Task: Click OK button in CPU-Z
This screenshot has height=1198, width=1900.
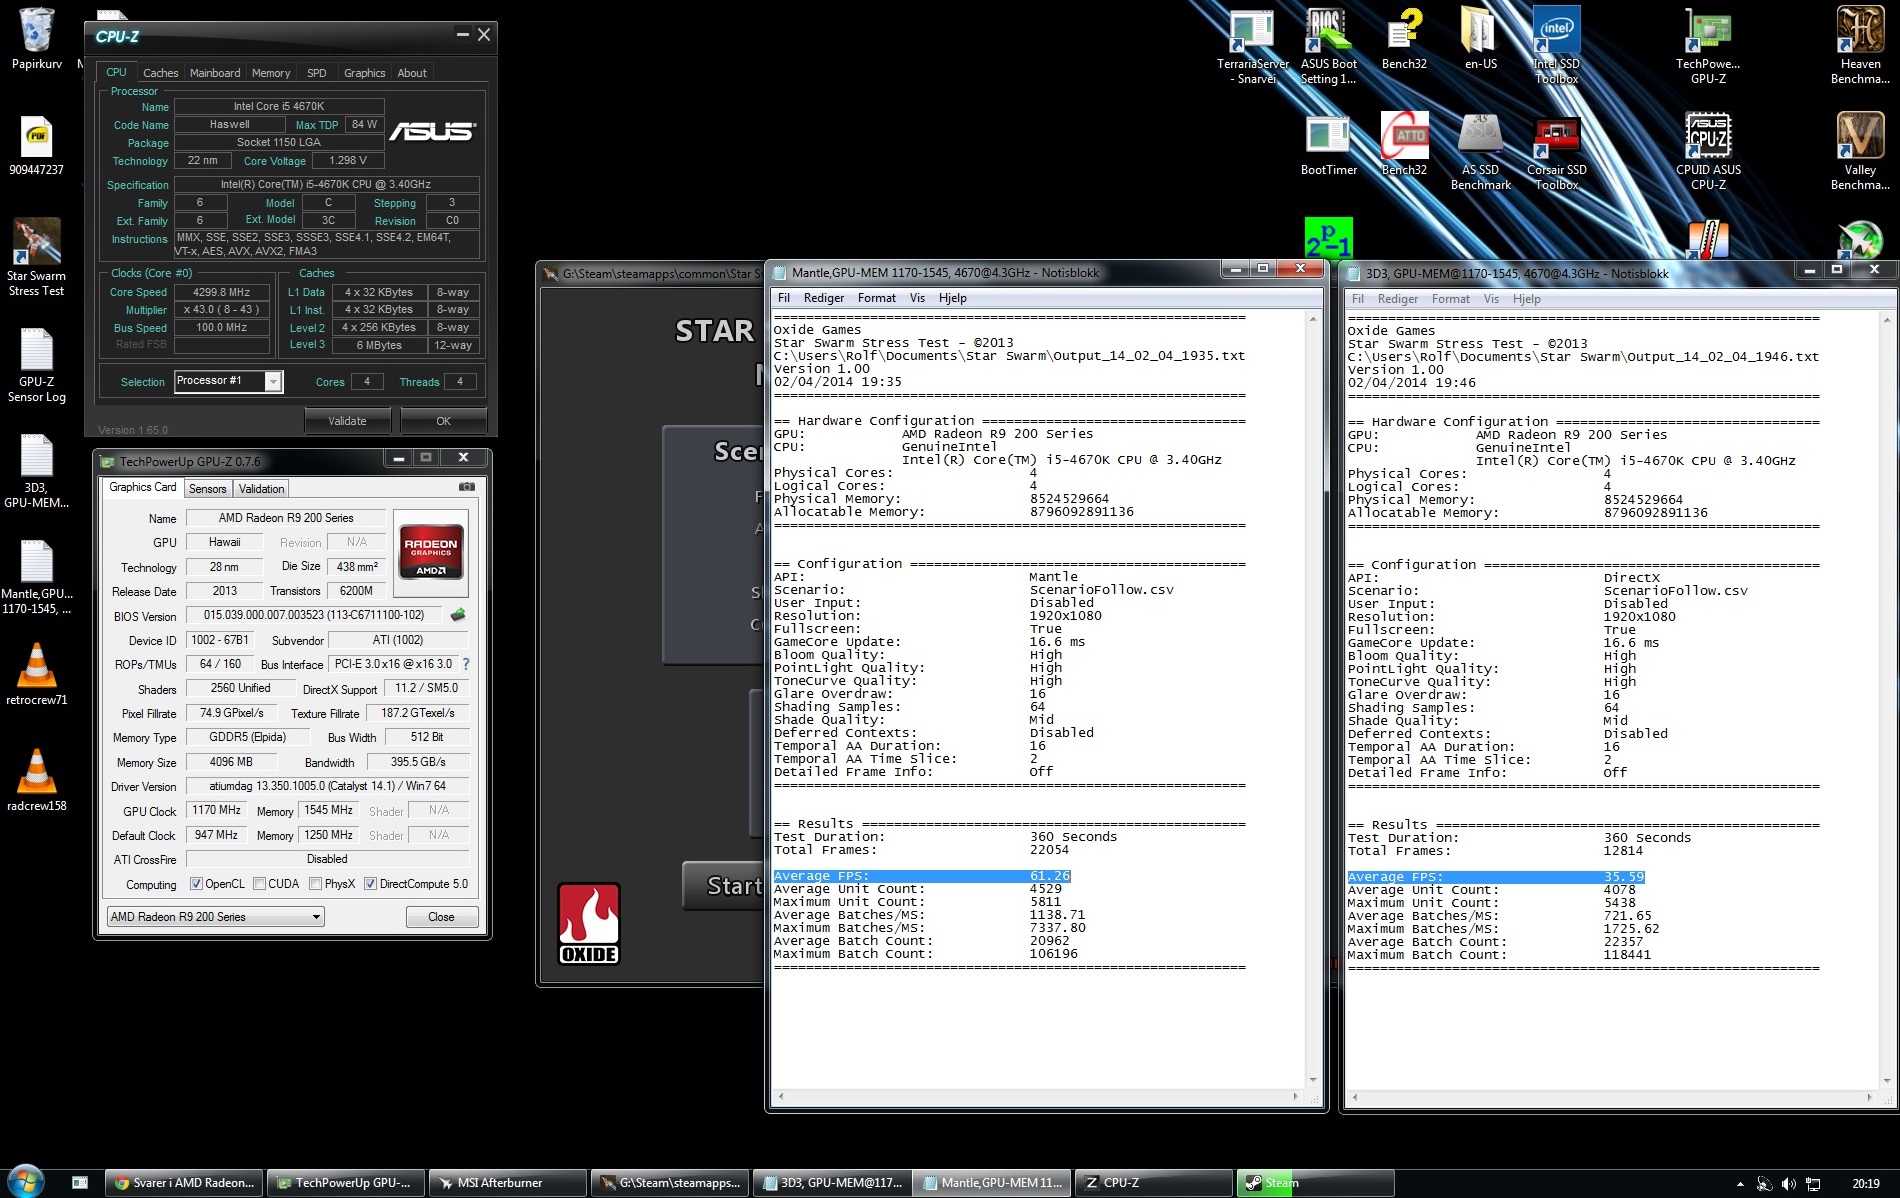Action: coord(443,421)
